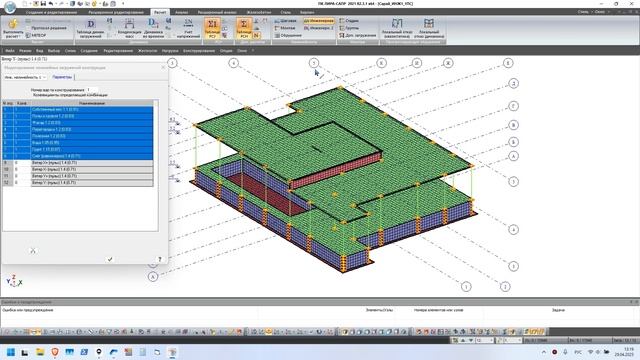Open the Файл menu
This screenshot has height=360, width=640.
pyautogui.click(x=10, y=51)
